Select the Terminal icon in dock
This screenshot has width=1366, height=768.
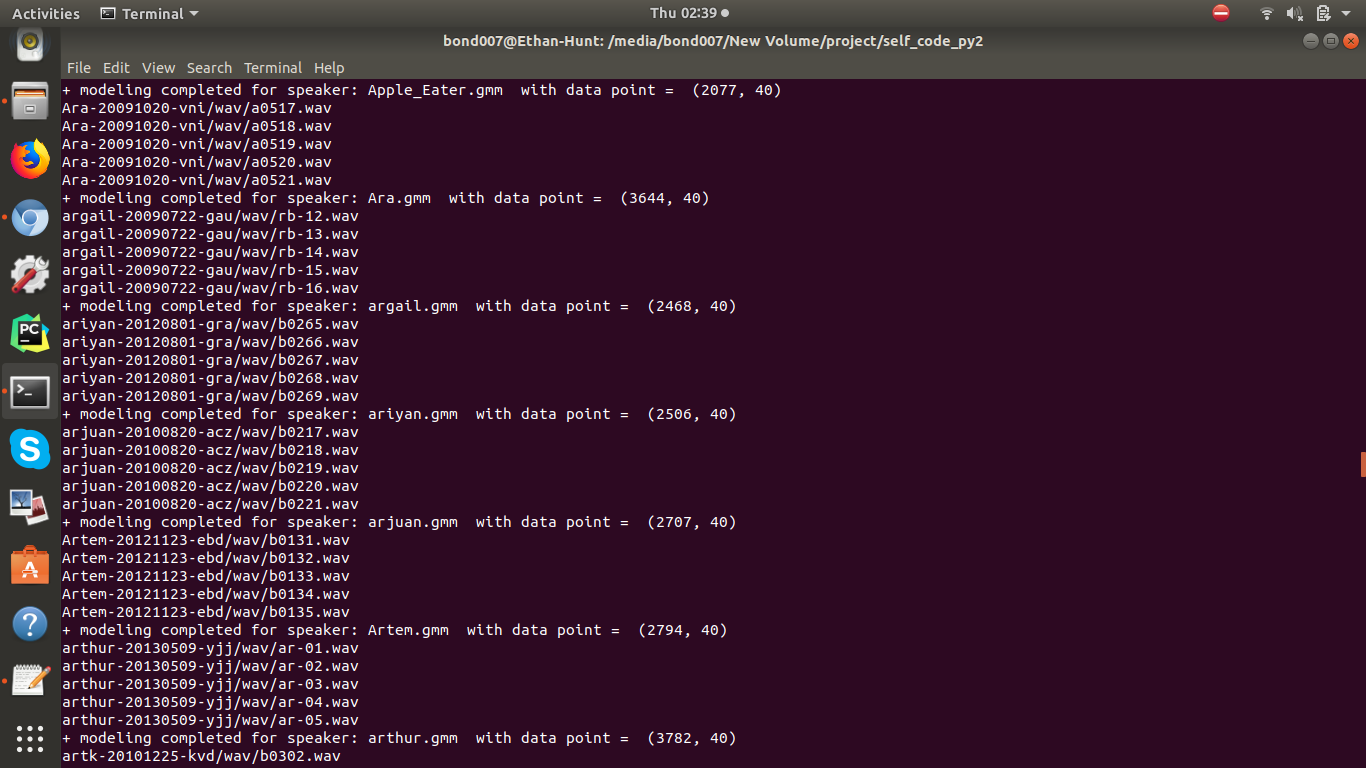(x=30, y=392)
